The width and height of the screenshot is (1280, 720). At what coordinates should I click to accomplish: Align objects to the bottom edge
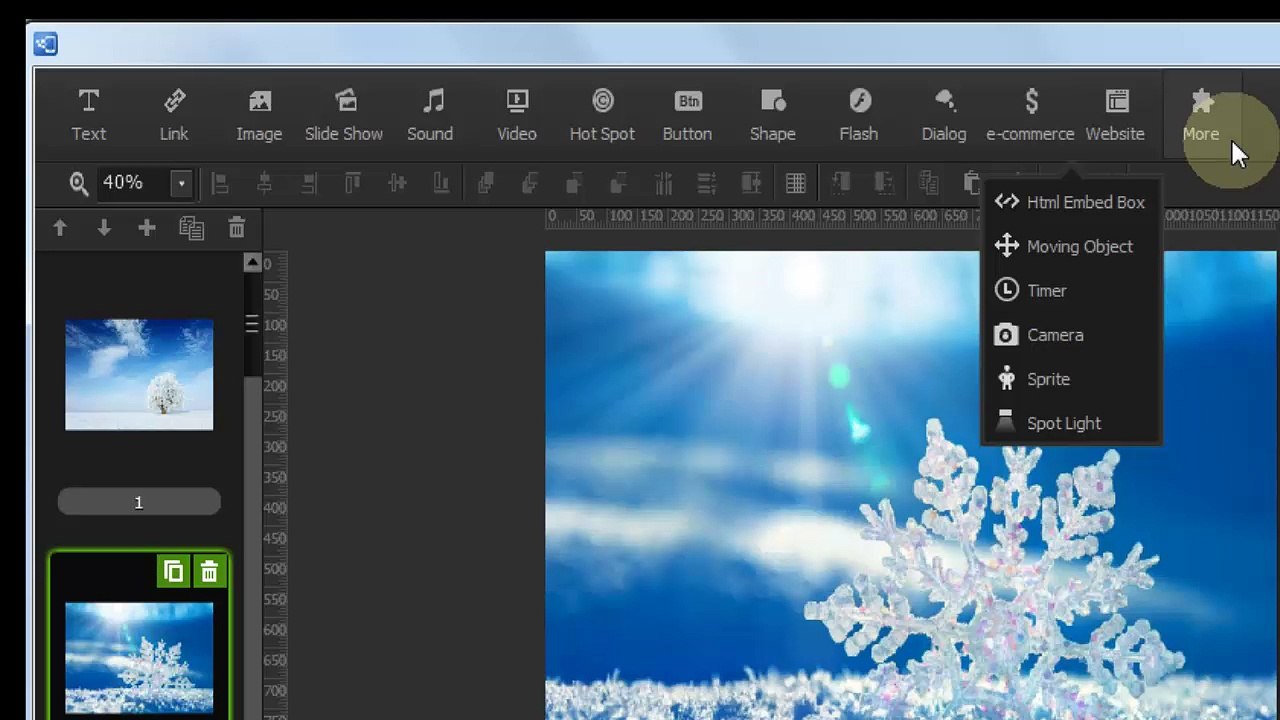[x=441, y=183]
